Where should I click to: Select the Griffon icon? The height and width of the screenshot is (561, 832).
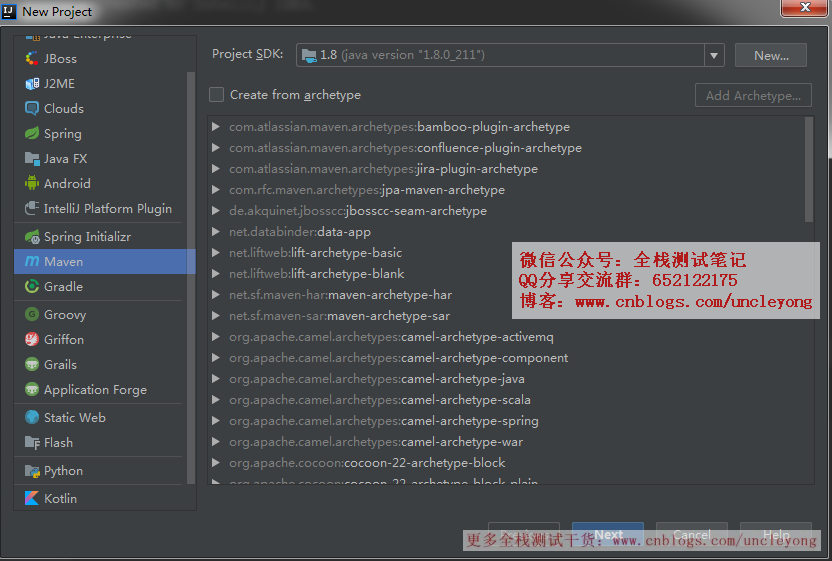point(32,339)
